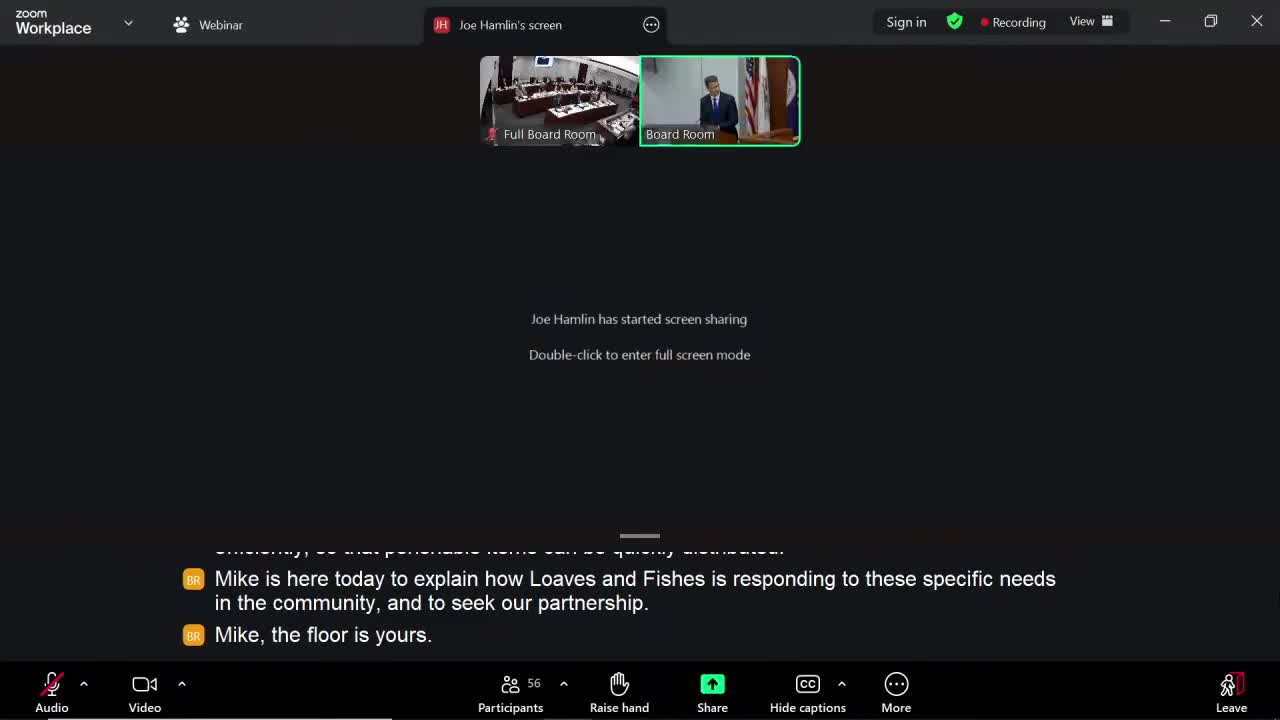
Task: Open the More options menu
Action: point(896,692)
